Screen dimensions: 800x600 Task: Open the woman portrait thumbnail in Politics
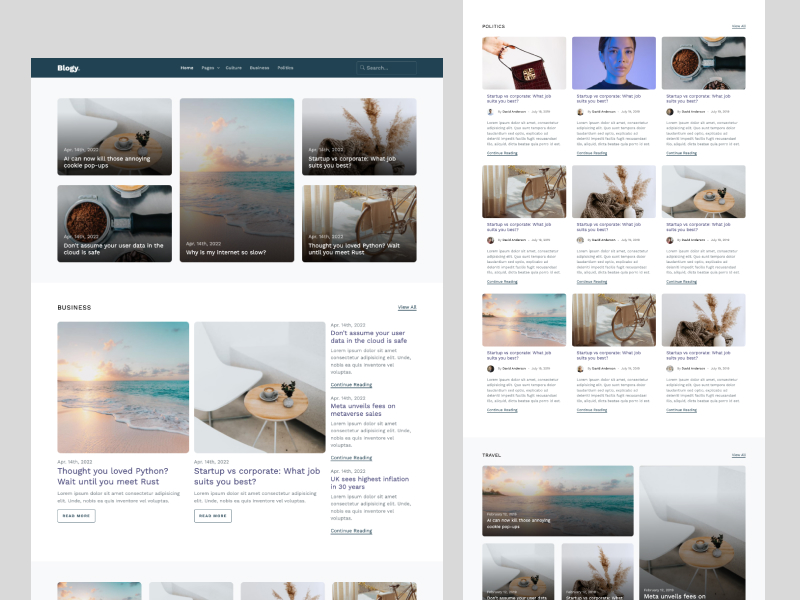click(614, 63)
